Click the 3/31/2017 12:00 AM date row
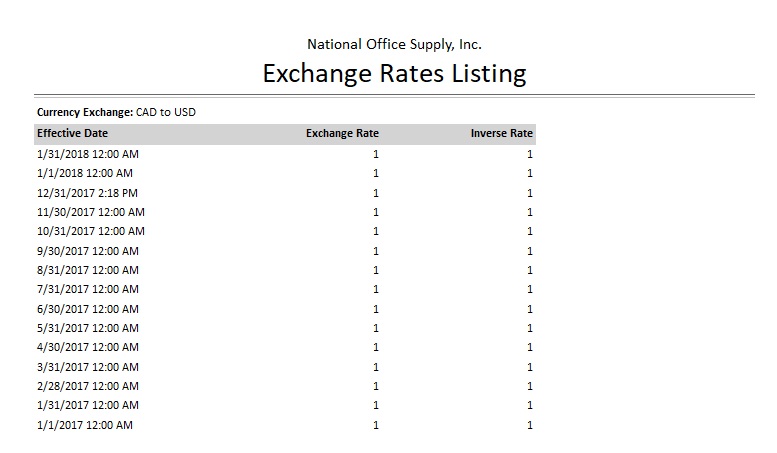 [x=87, y=367]
